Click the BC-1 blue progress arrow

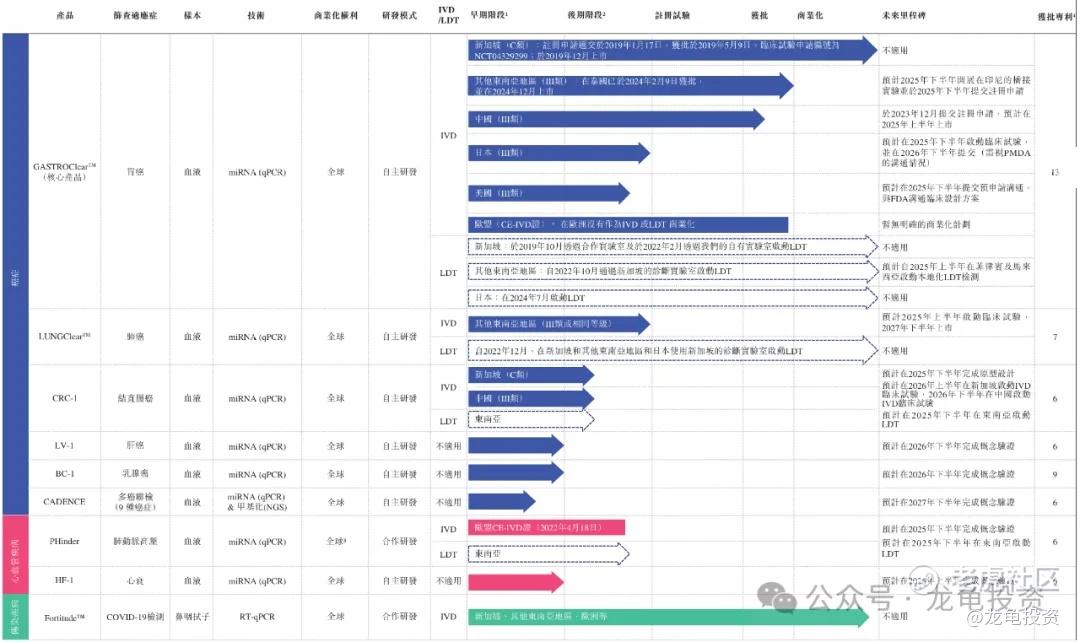coord(515,473)
